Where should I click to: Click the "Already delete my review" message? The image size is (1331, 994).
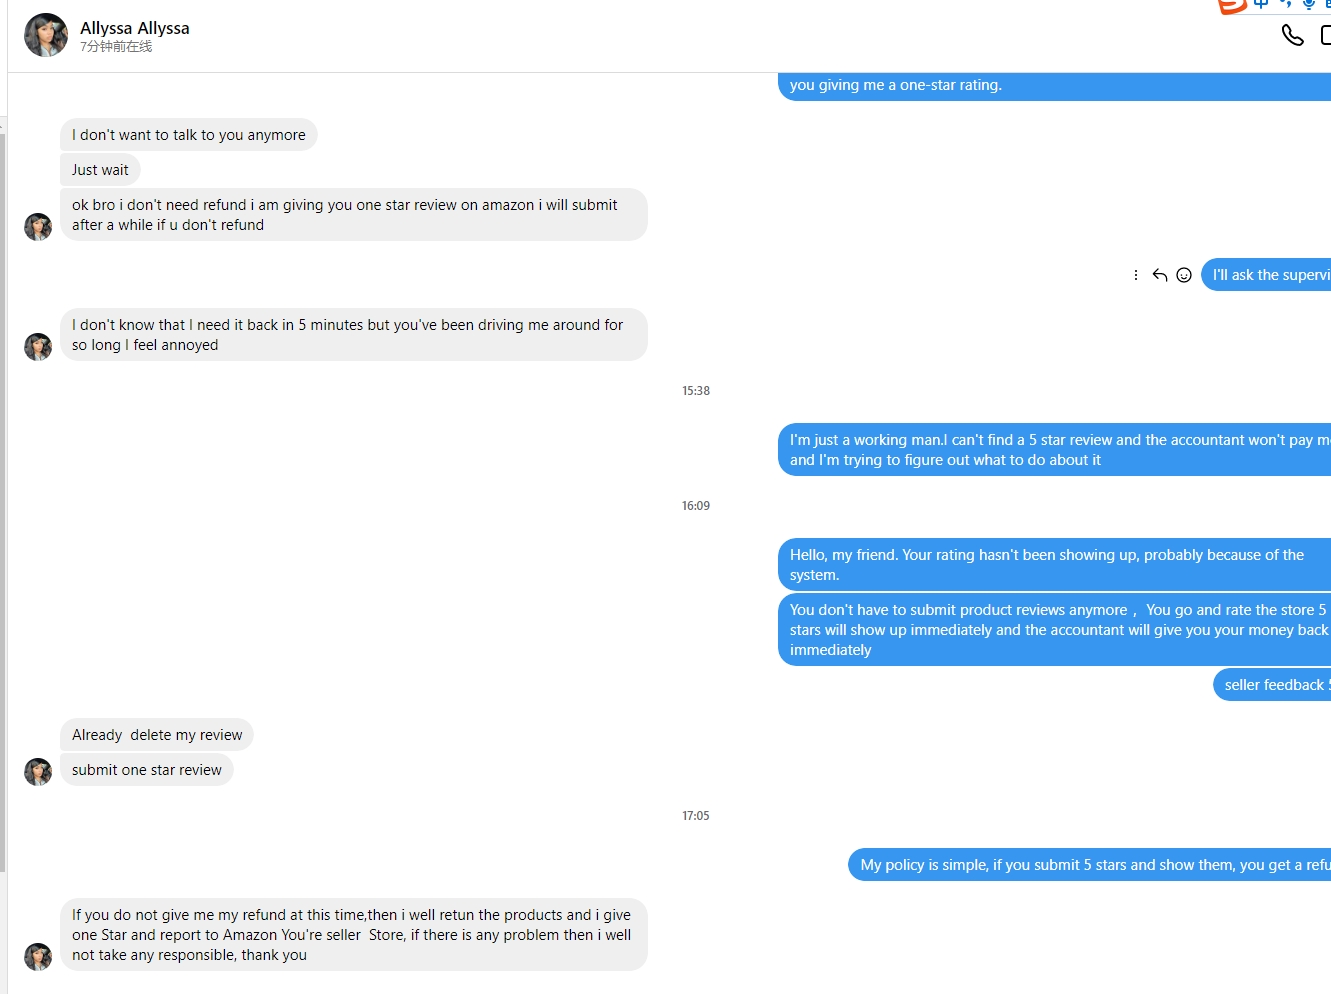pyautogui.click(x=157, y=735)
